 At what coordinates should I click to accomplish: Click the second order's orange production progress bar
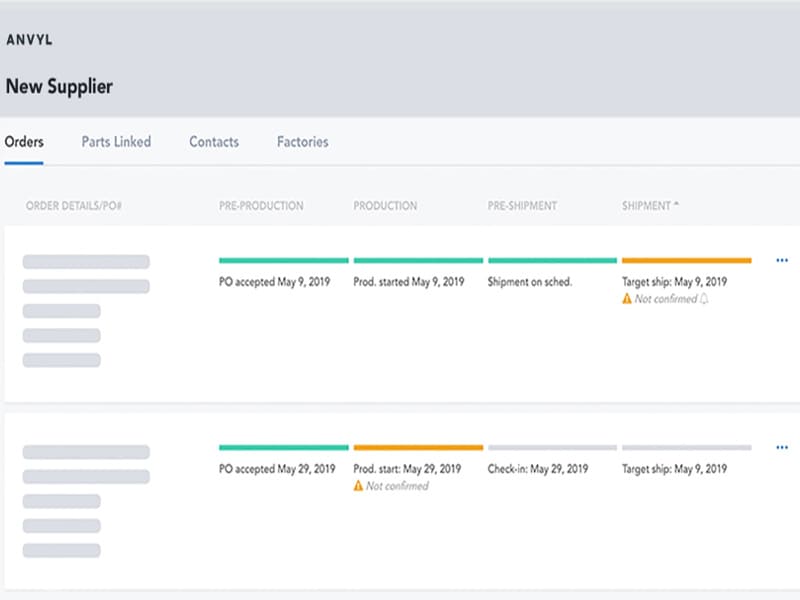(x=418, y=448)
